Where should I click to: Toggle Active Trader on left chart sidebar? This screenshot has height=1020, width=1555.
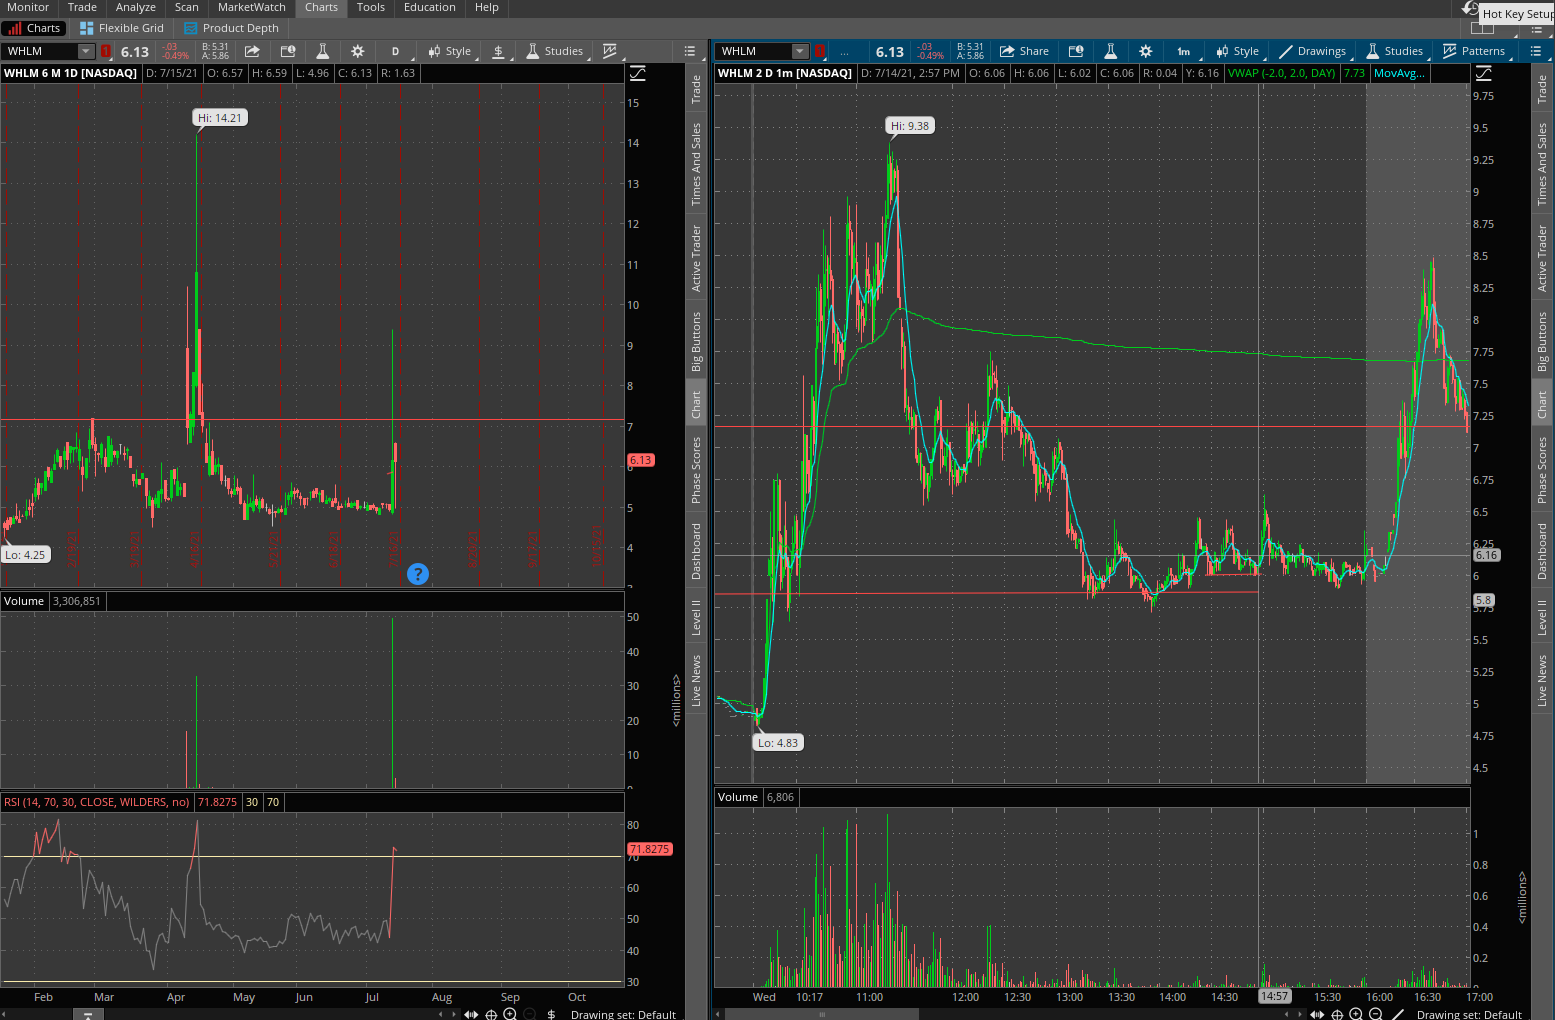696,258
